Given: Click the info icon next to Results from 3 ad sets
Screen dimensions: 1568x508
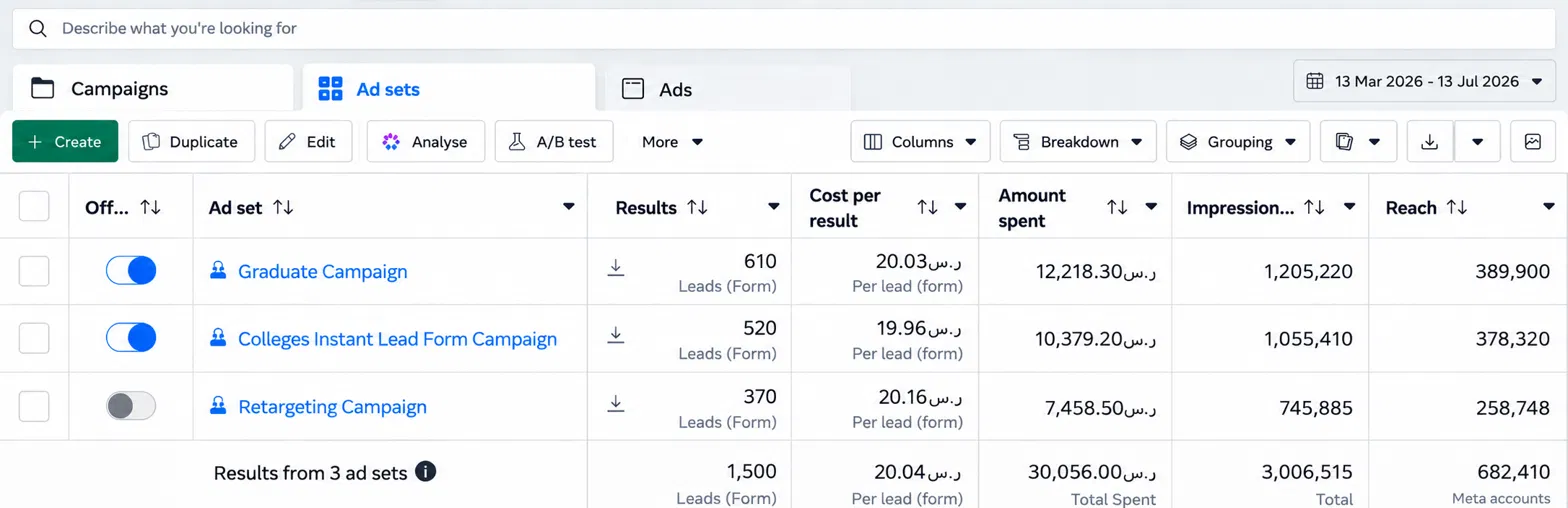Looking at the screenshot, I should coord(425,472).
